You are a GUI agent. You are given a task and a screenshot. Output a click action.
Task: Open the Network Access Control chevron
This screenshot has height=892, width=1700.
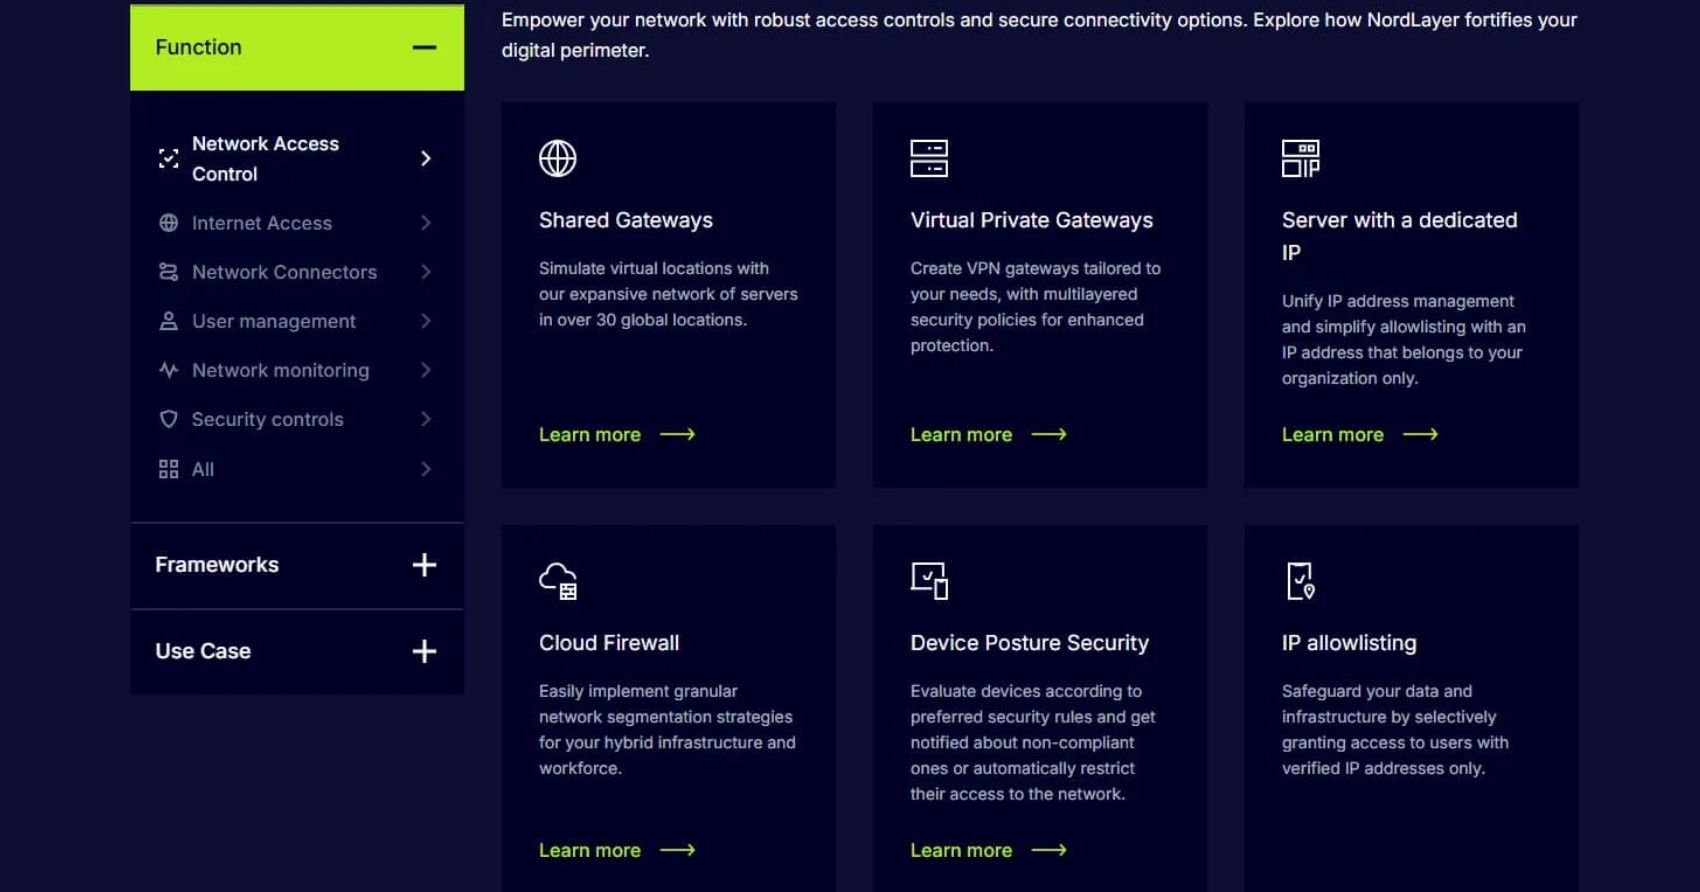point(426,158)
